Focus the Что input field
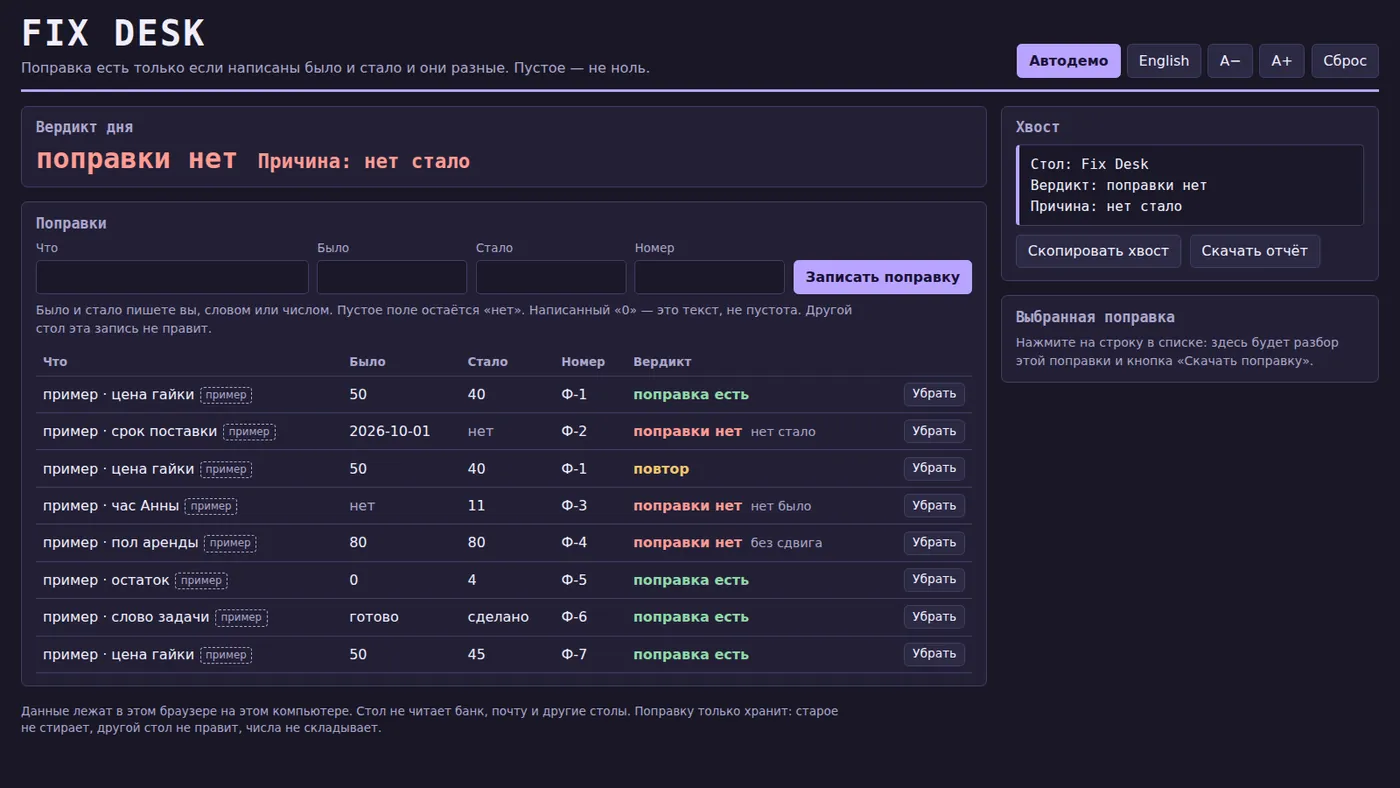The height and width of the screenshot is (788, 1400). [172, 277]
